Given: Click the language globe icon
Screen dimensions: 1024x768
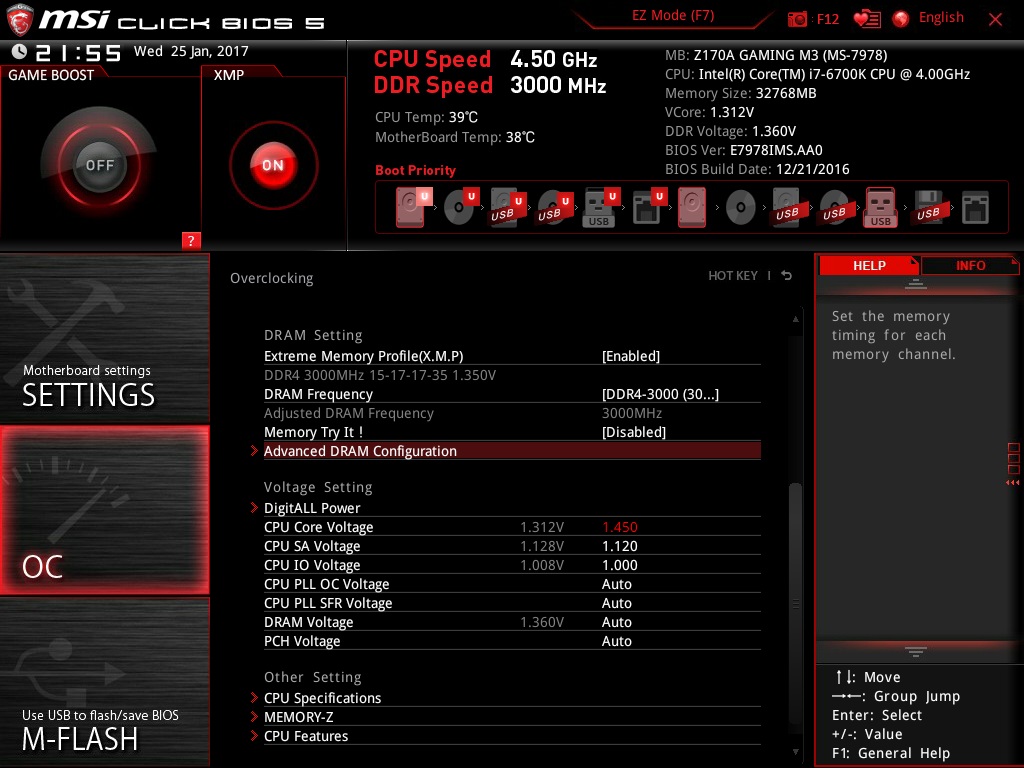Looking at the screenshot, I should [x=901, y=19].
